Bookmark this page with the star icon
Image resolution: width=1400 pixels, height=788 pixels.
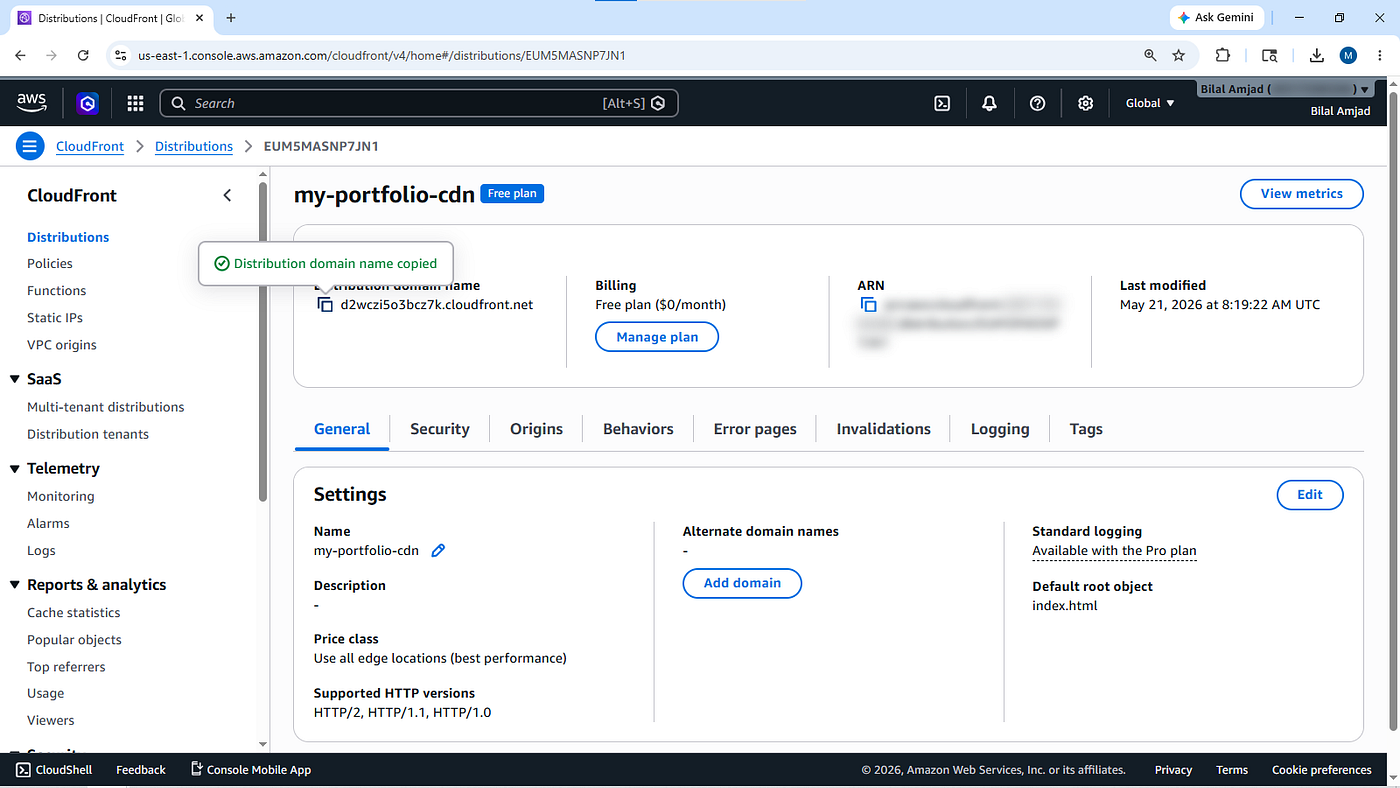(1179, 55)
